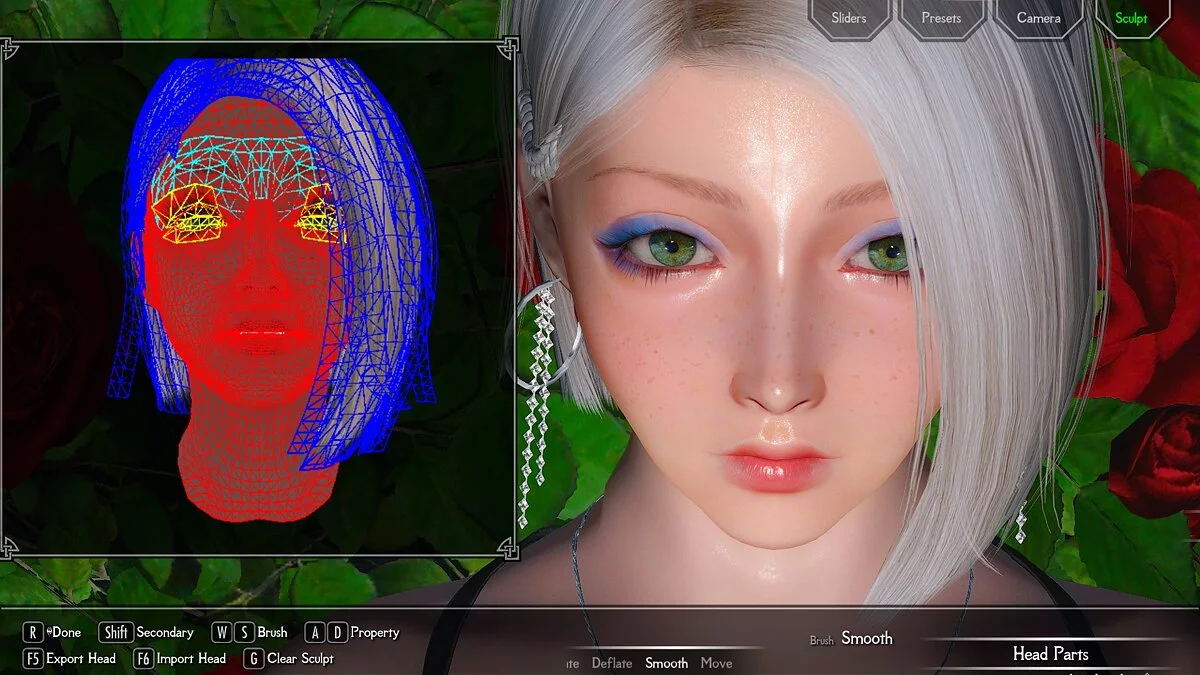Click the A key icon for Property
1200x675 pixels.
point(315,632)
